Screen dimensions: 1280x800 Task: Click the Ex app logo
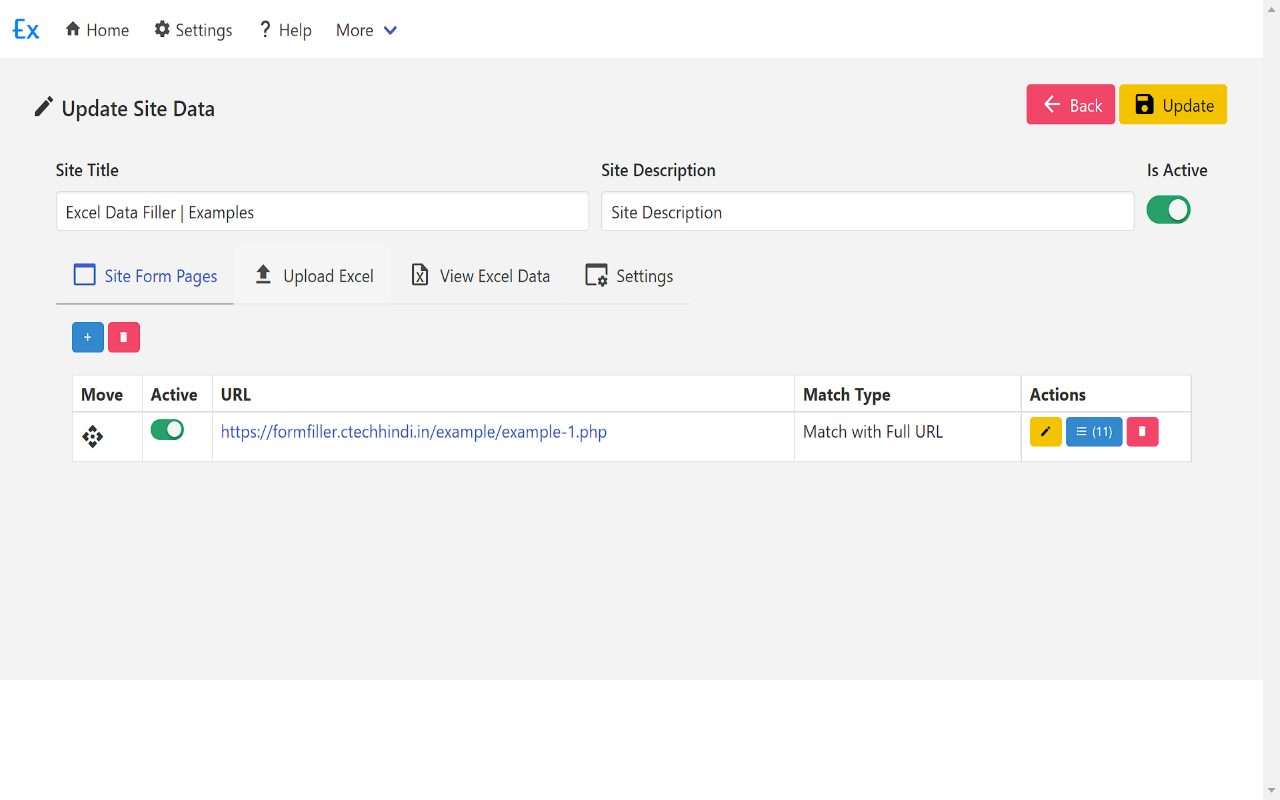pyautogui.click(x=26, y=30)
